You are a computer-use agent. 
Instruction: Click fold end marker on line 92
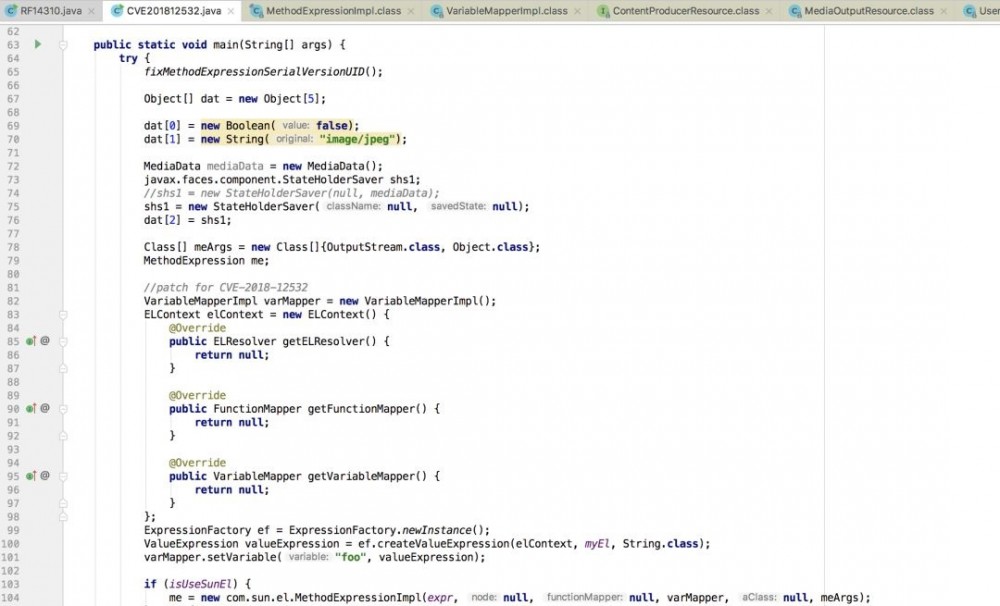[x=63, y=436]
